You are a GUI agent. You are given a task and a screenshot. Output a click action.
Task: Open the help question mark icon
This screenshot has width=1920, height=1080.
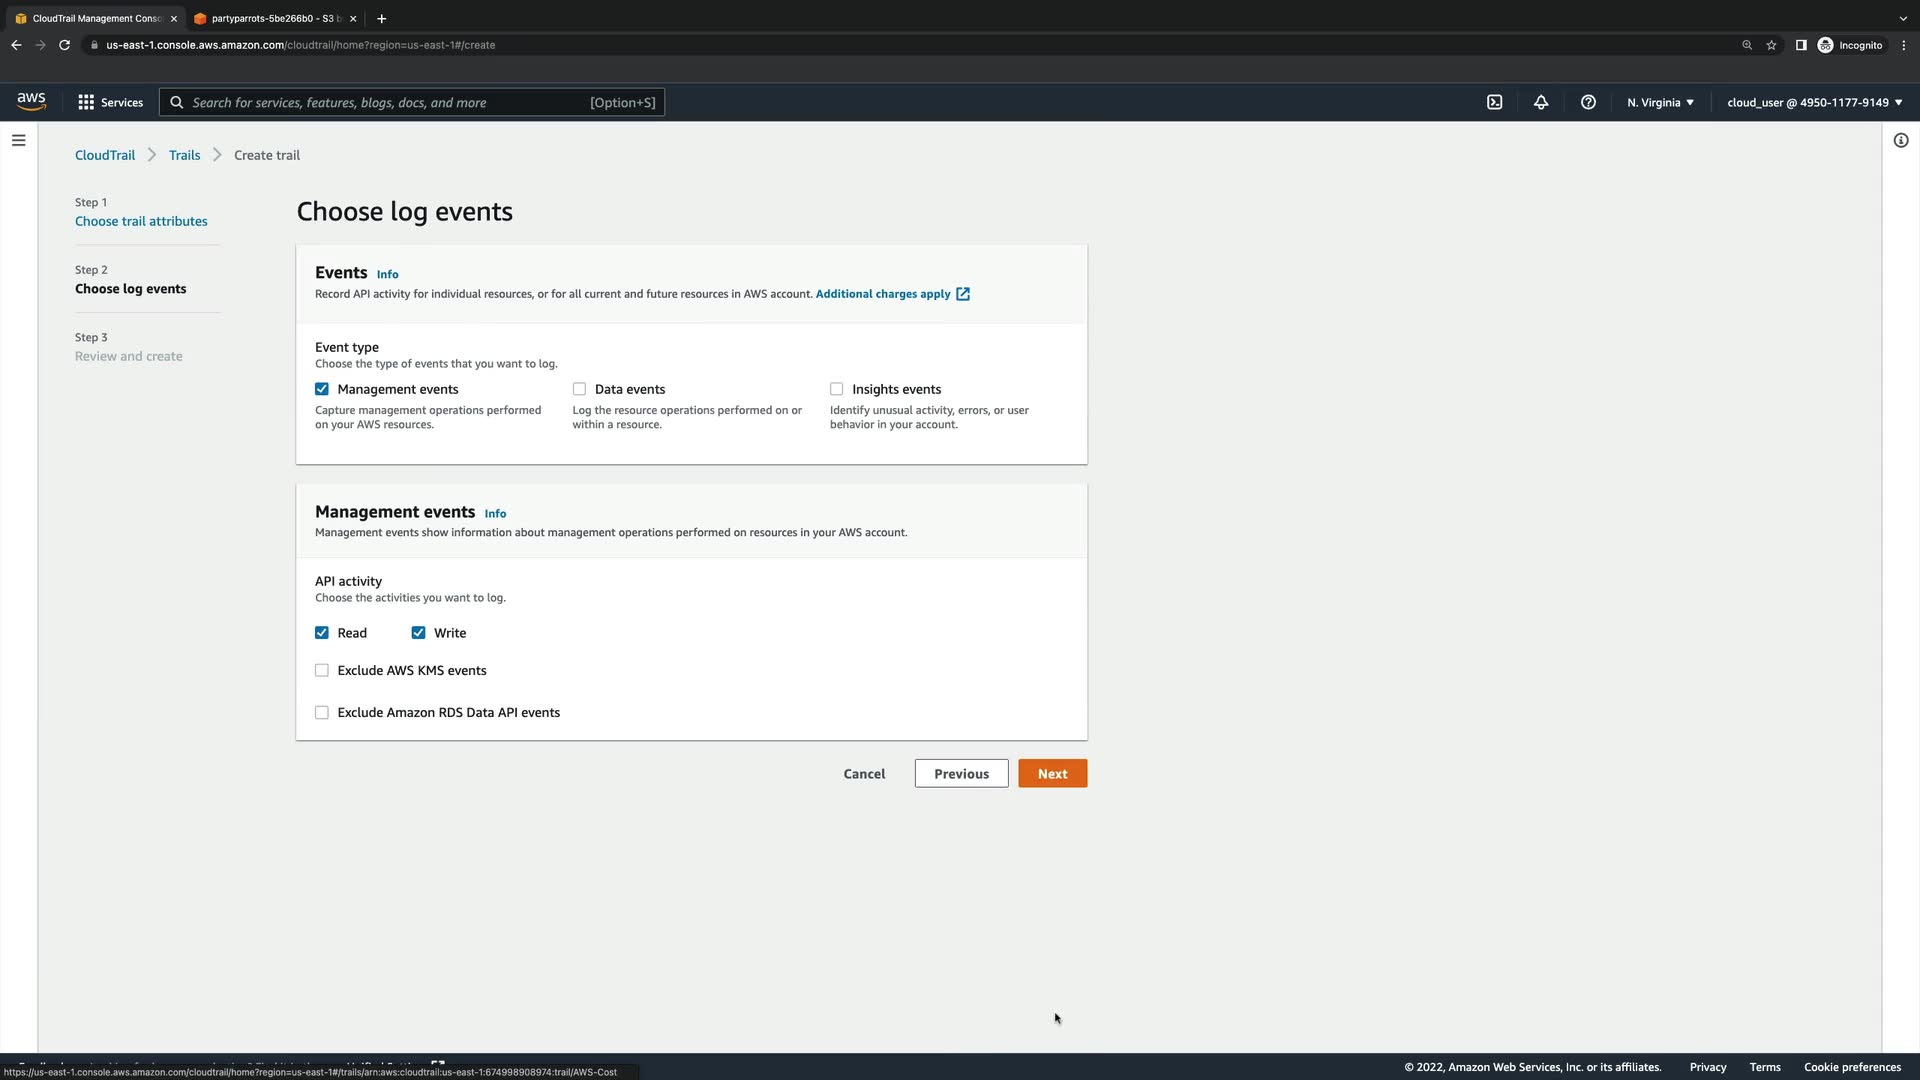pos(1588,102)
